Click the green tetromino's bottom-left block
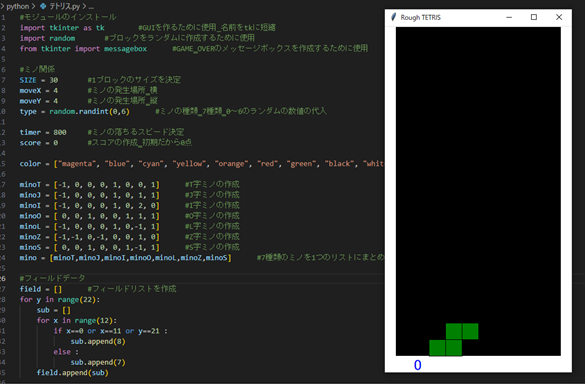Image resolution: width=585 pixels, height=385 pixels. (437, 348)
